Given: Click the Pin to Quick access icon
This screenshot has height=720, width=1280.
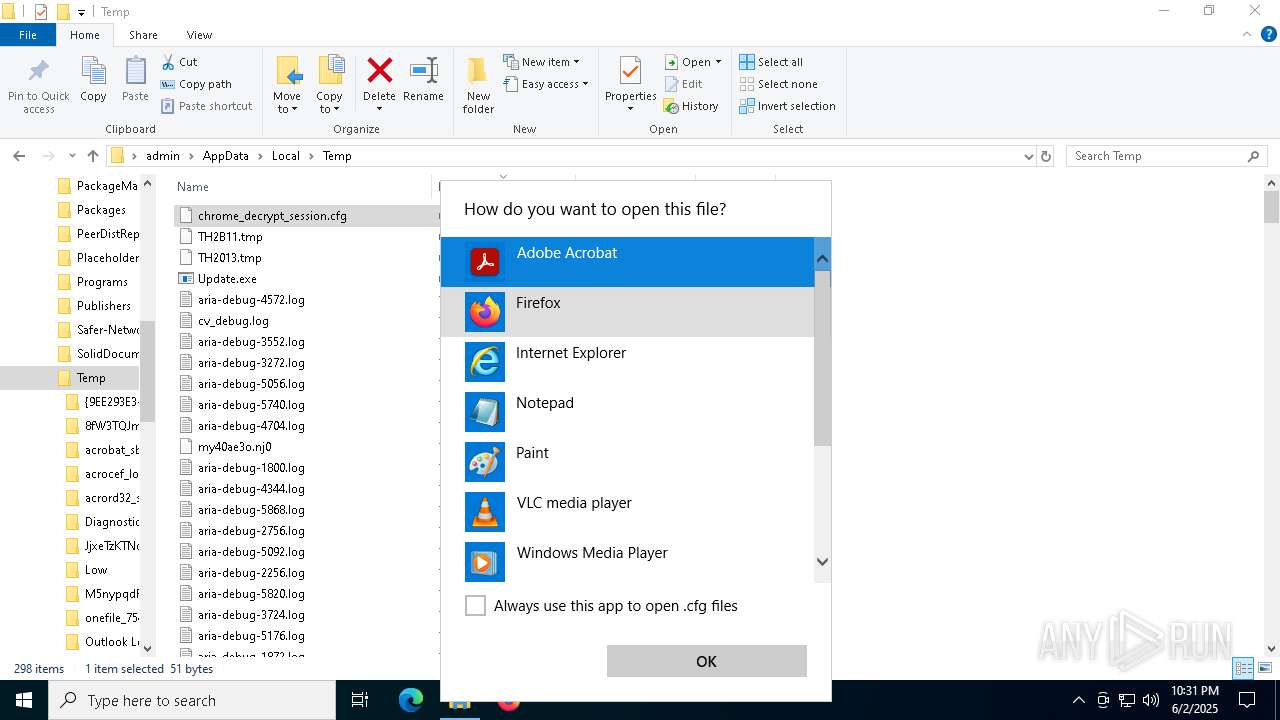Looking at the screenshot, I should coord(39,72).
